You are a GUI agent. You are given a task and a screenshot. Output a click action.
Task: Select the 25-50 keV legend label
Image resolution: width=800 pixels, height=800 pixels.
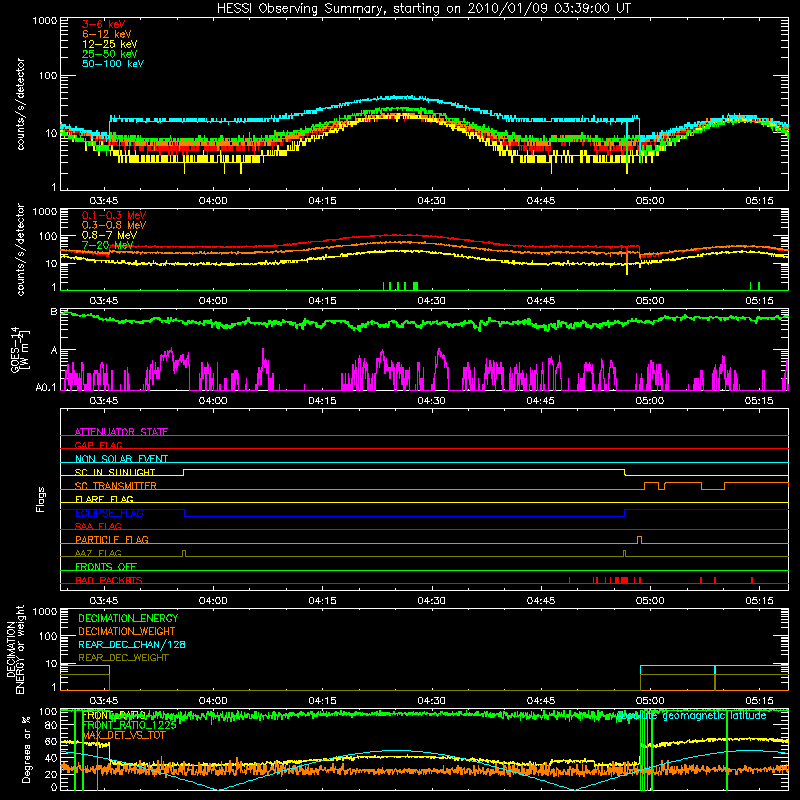[110, 54]
